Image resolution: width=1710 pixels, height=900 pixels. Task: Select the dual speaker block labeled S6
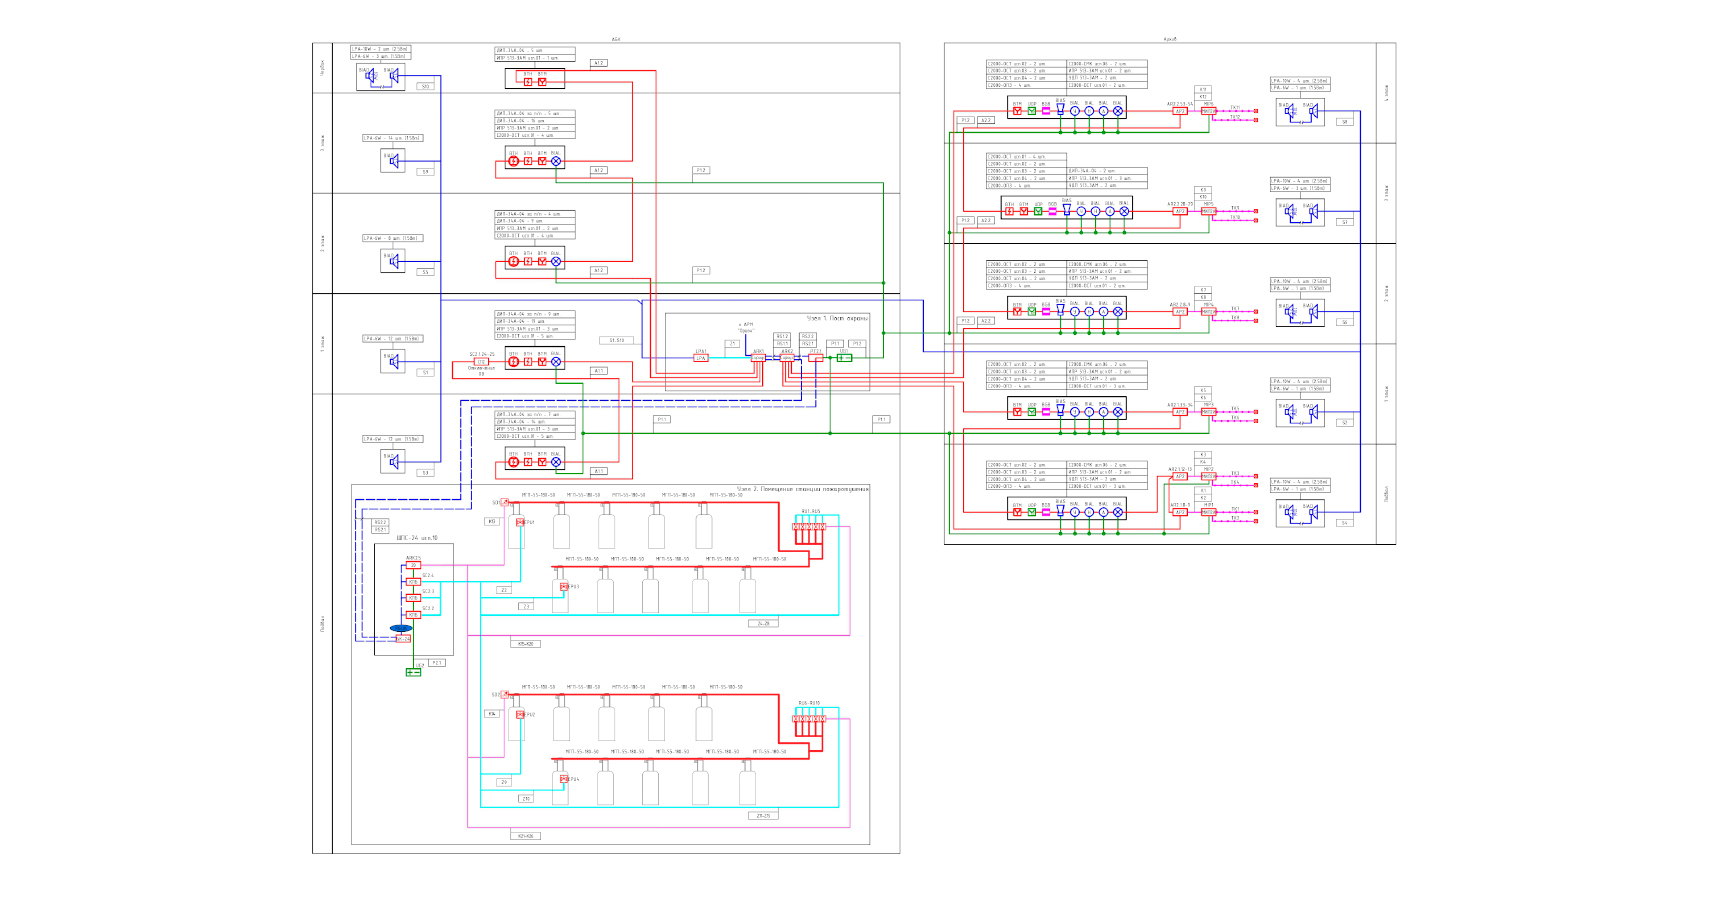point(1300,313)
